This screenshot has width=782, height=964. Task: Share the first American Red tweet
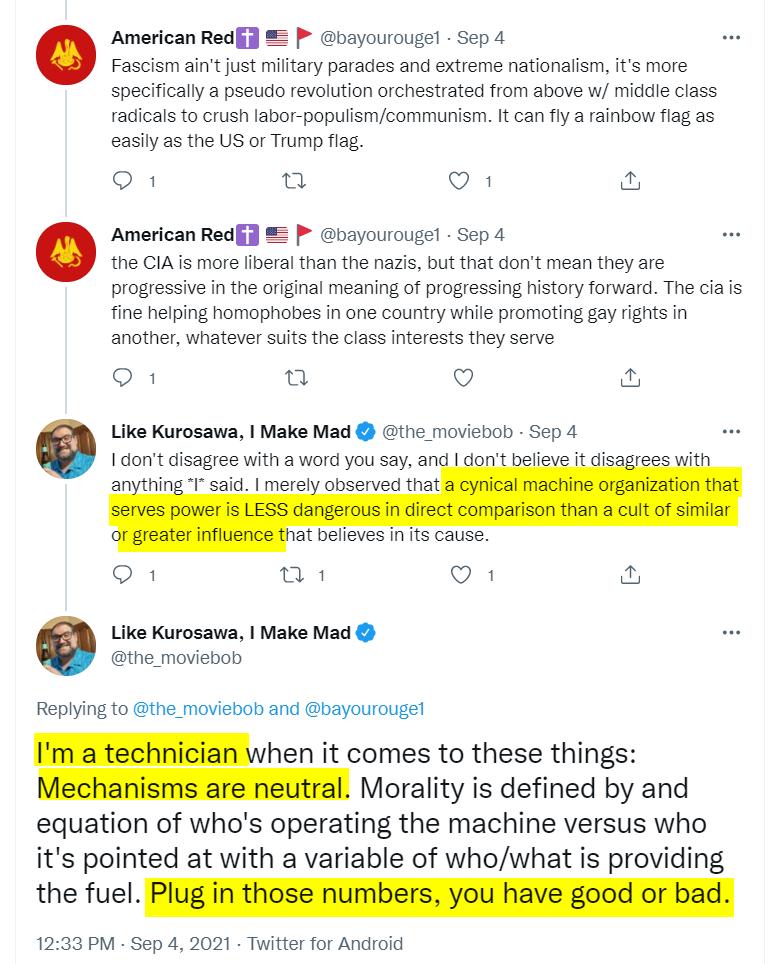coord(630,181)
